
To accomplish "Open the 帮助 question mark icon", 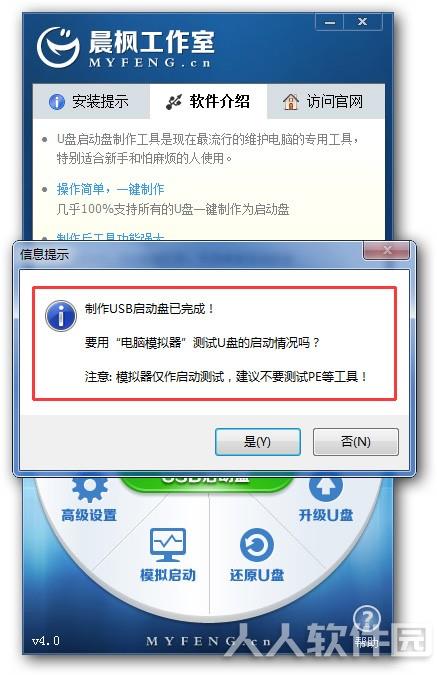I will (x=366, y=618).
